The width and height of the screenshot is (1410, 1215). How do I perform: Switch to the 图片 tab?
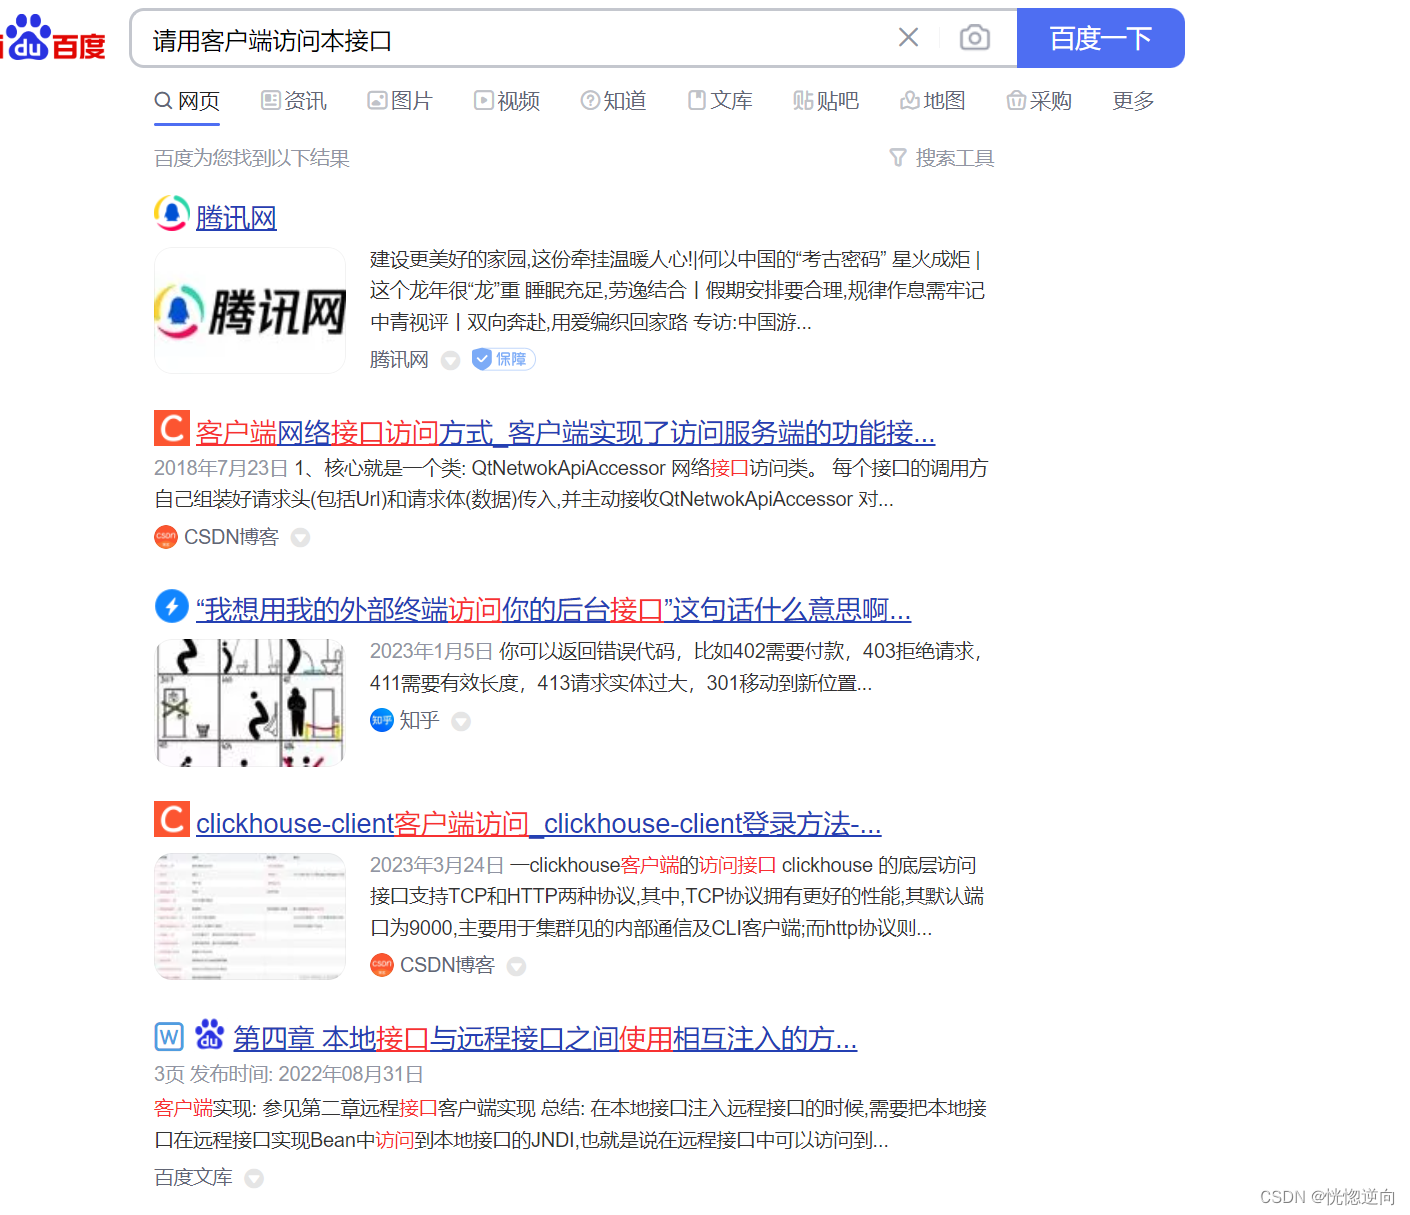[x=400, y=101]
